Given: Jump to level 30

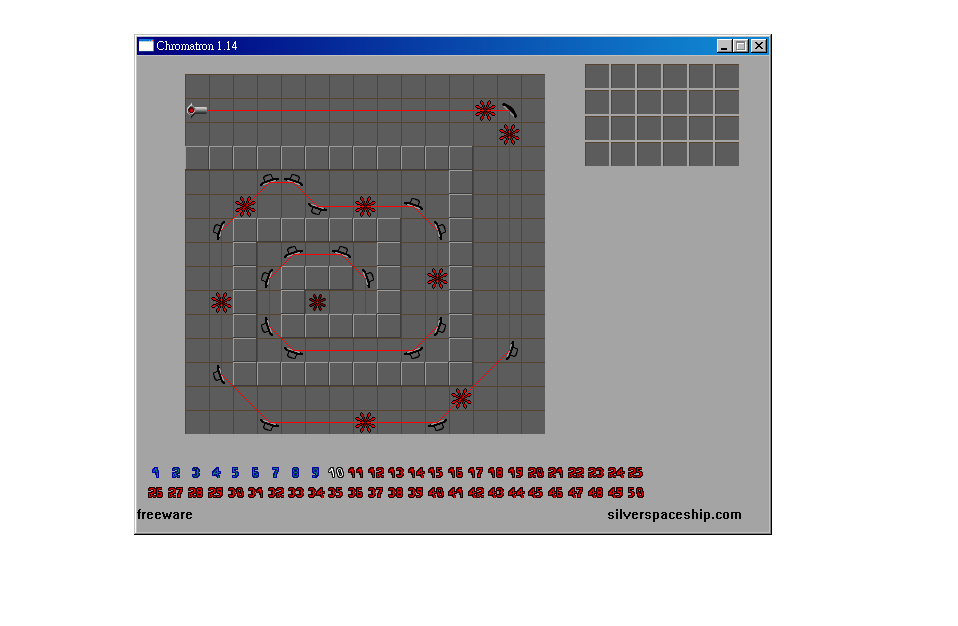Looking at the screenshot, I should [236, 492].
